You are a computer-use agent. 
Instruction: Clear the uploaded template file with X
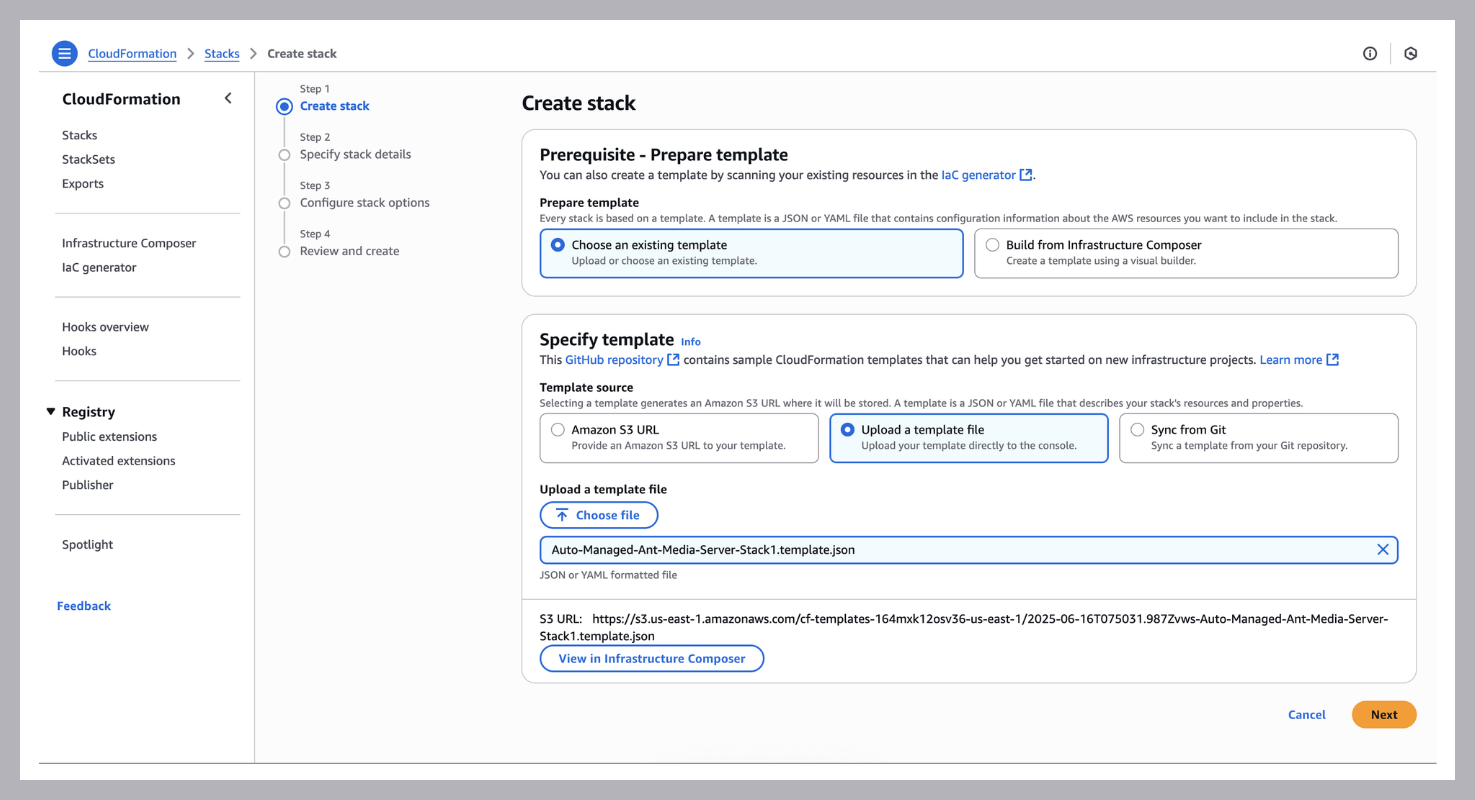point(1383,550)
